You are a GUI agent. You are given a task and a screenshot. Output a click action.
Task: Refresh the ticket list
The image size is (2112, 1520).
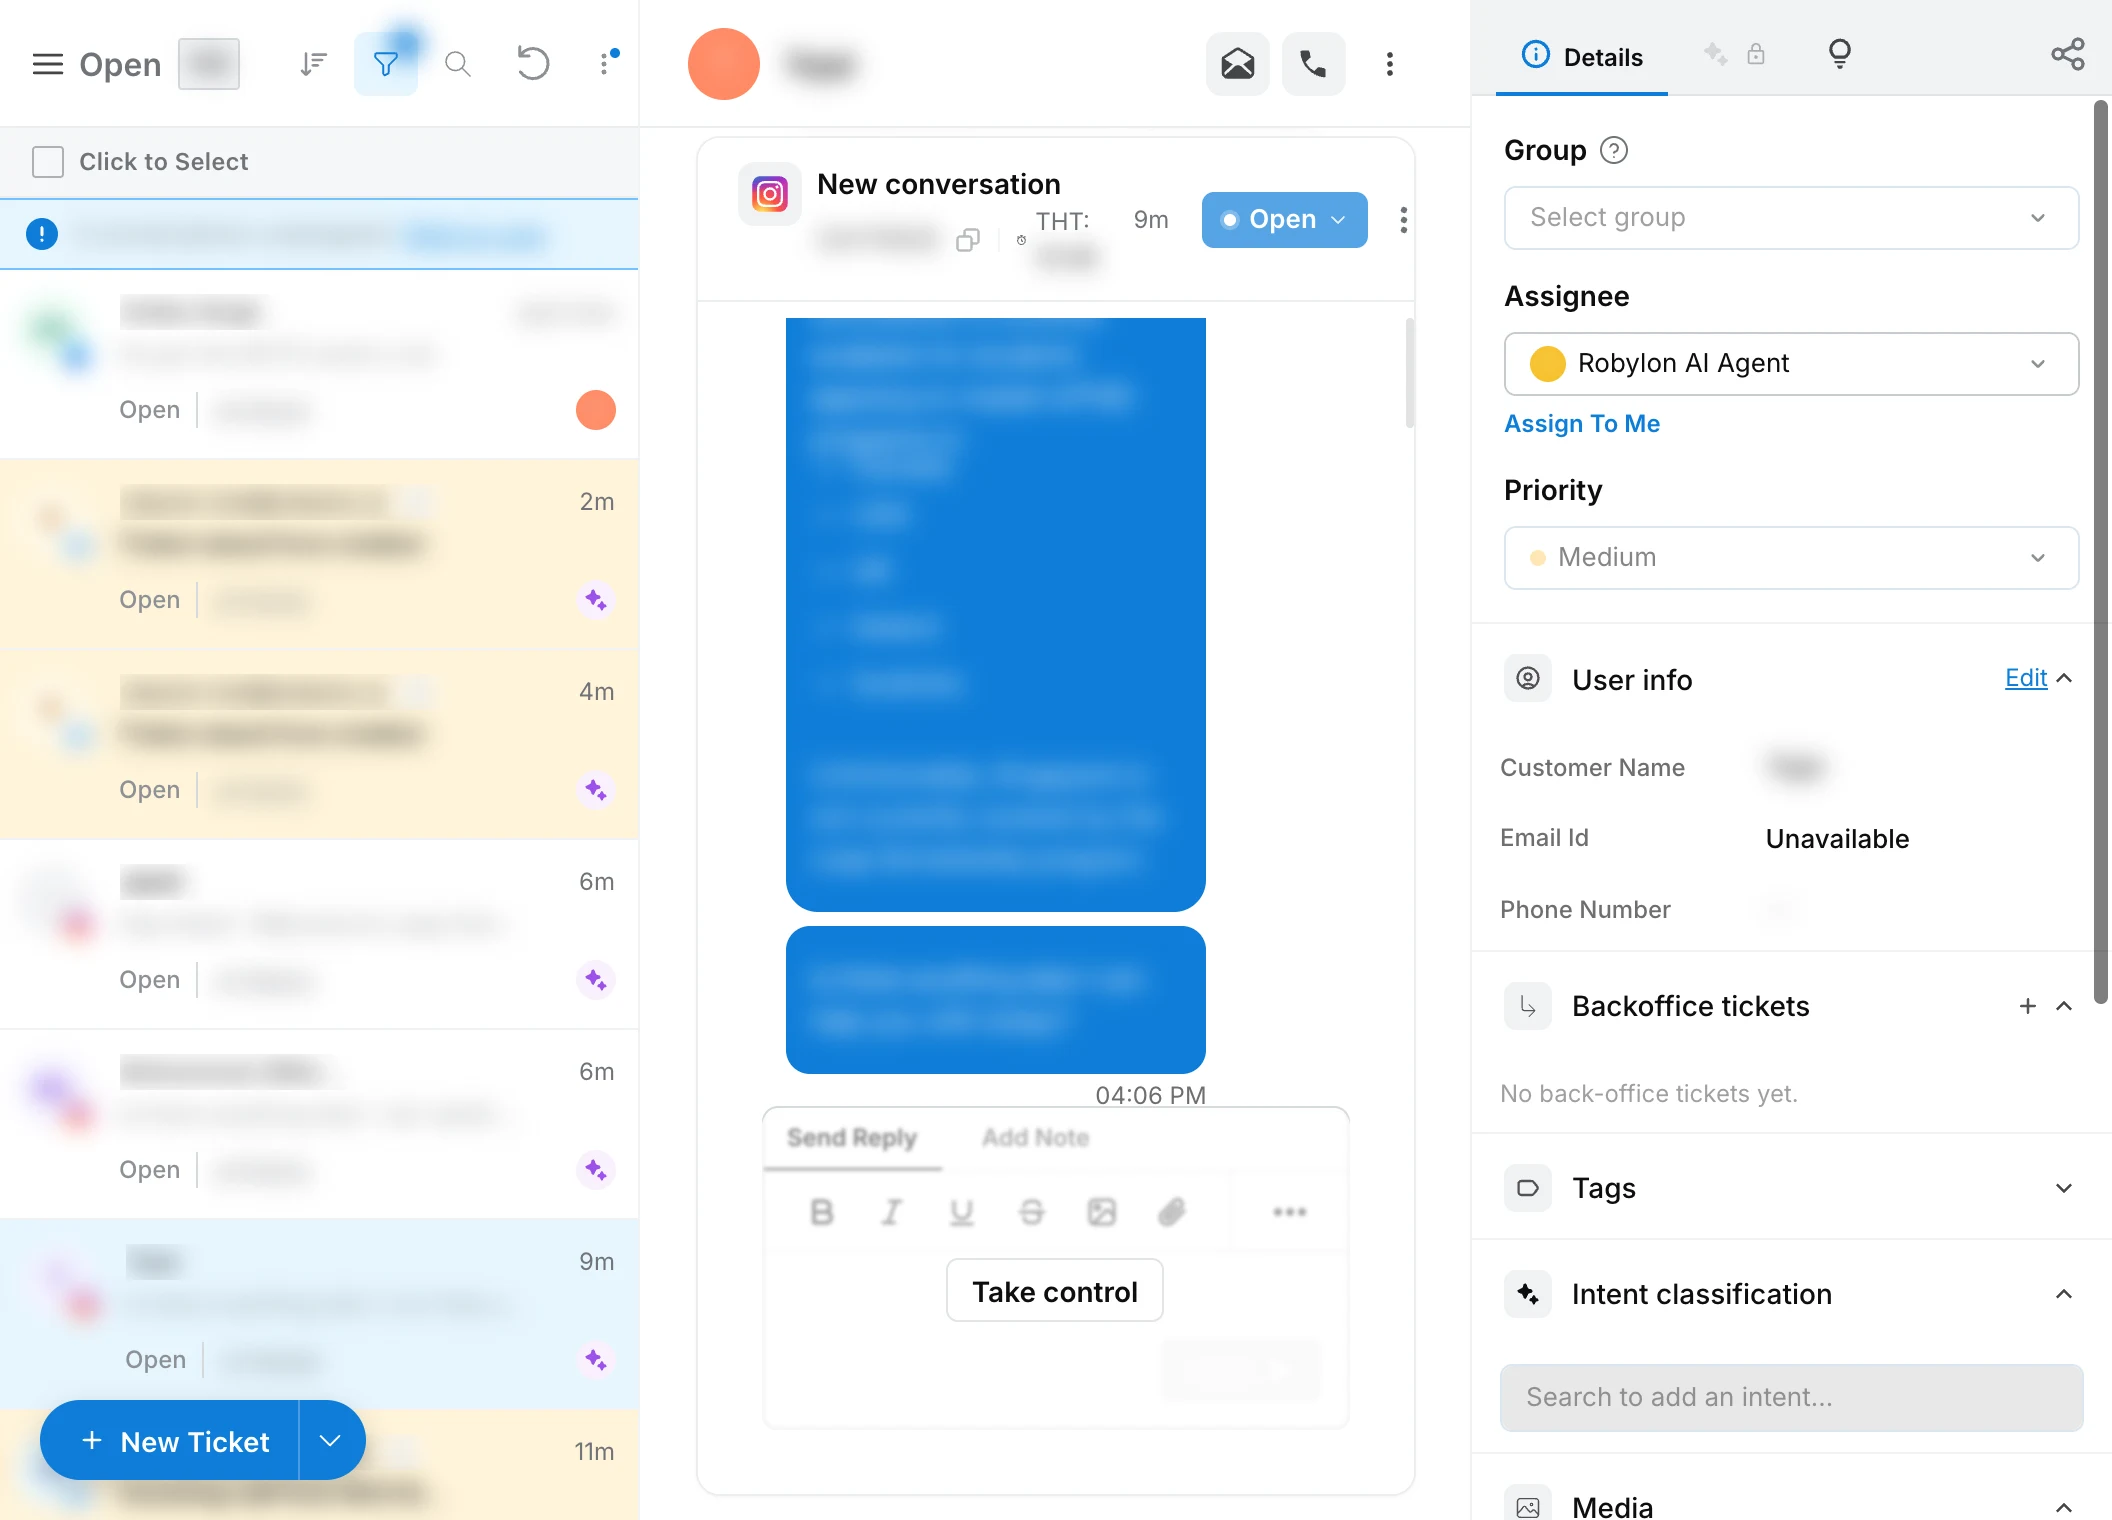click(x=532, y=64)
